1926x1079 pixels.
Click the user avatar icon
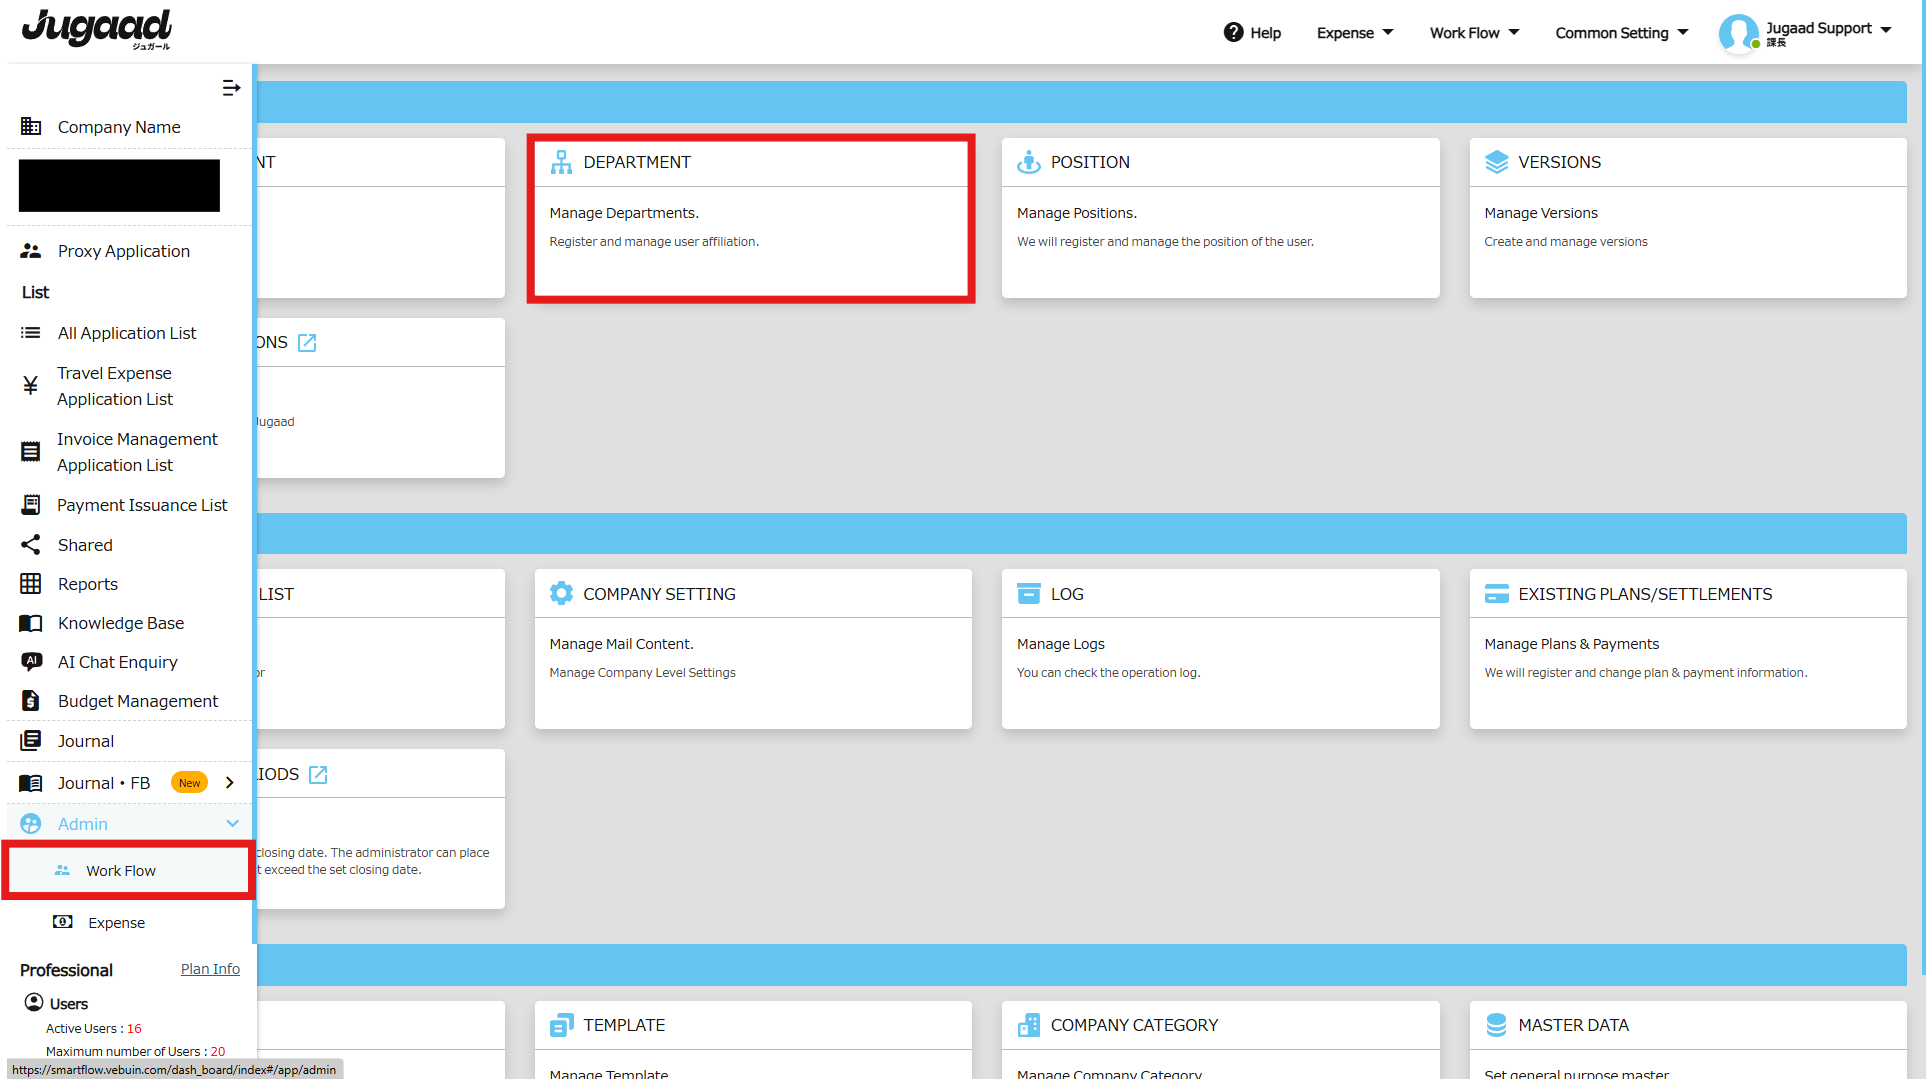point(1738,33)
